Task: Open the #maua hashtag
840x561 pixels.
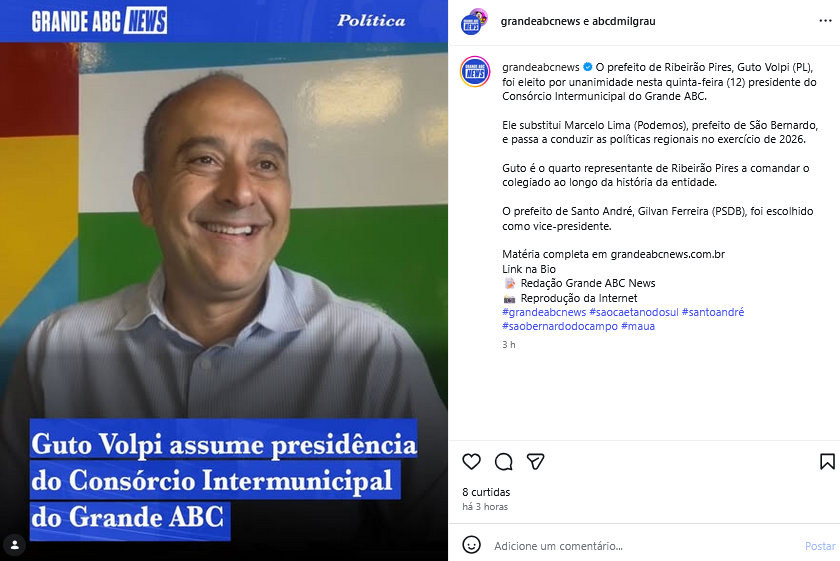Action: pyautogui.click(x=638, y=326)
